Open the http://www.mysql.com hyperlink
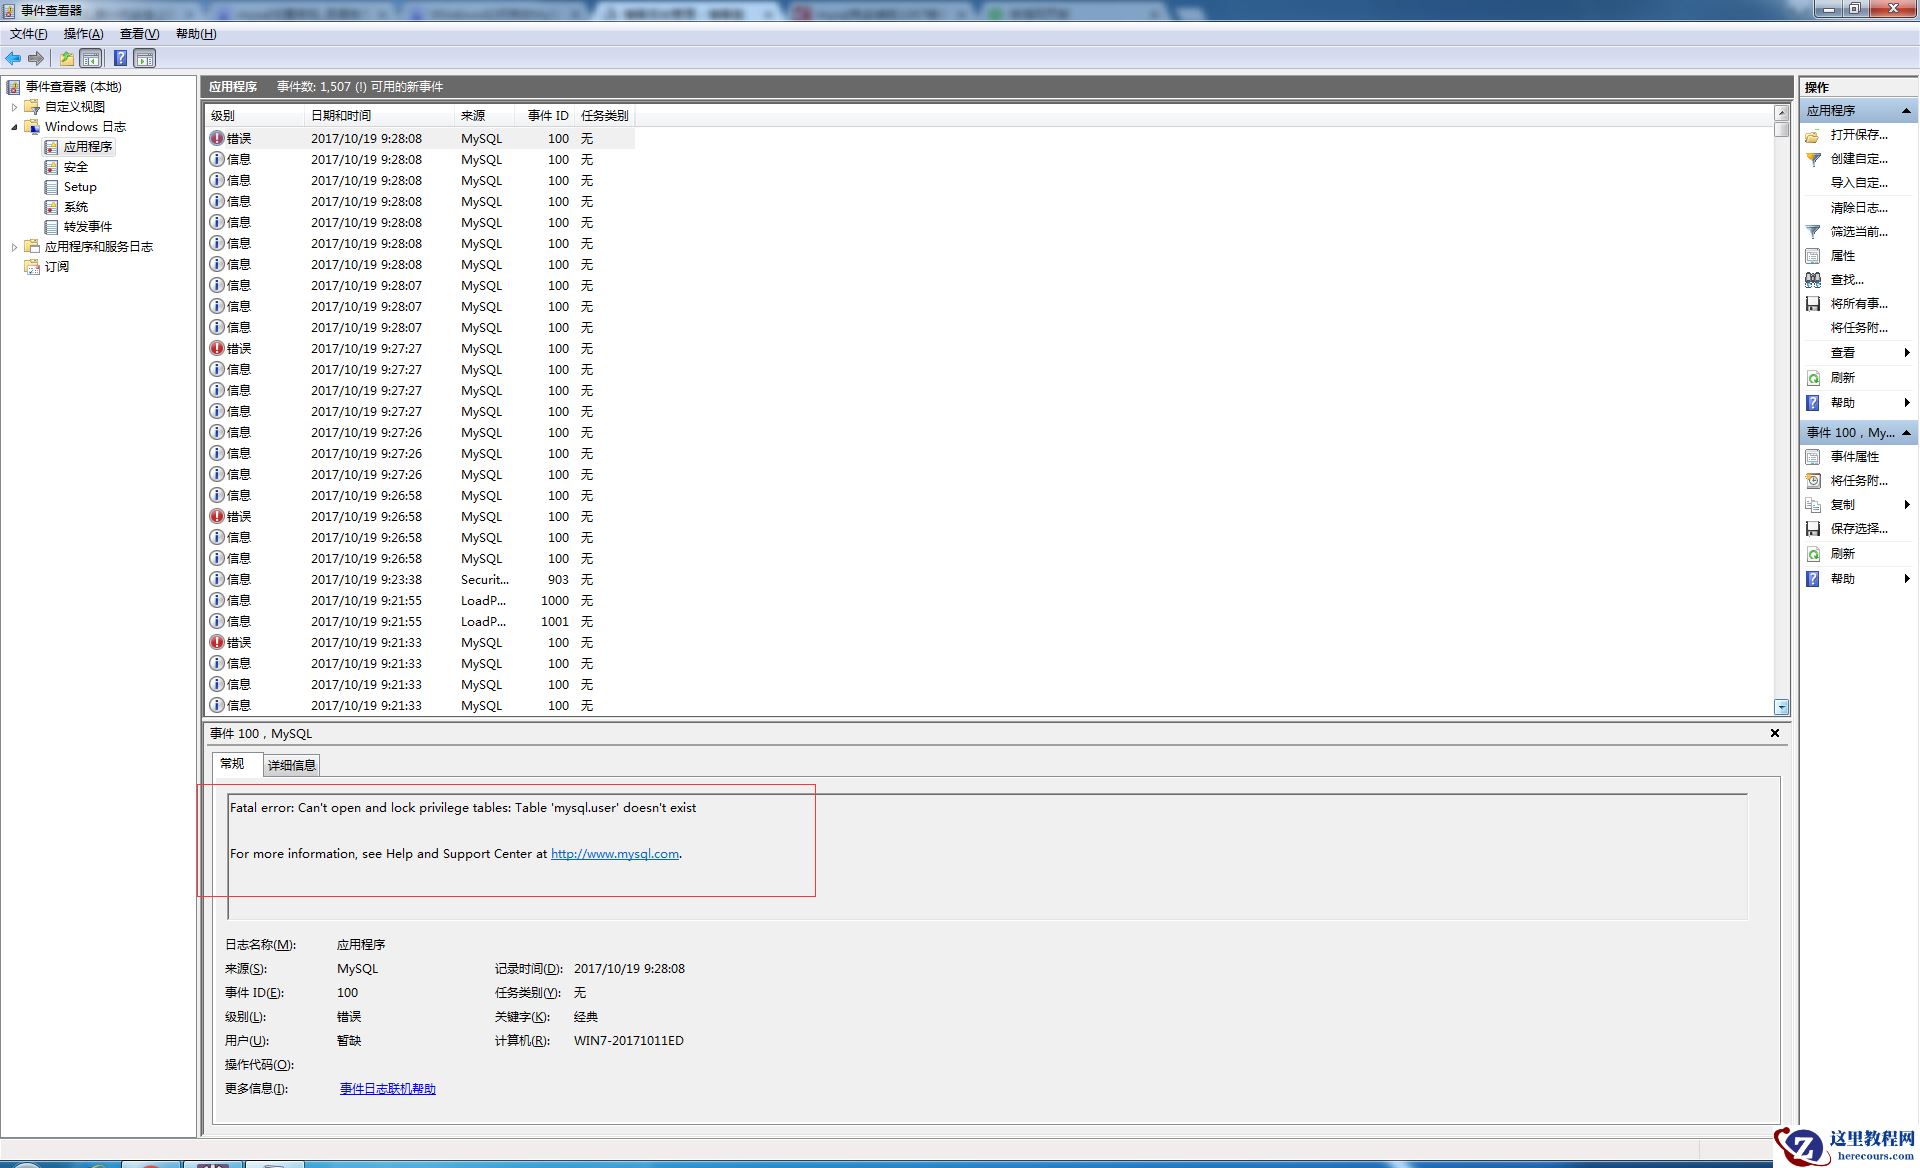The height and width of the screenshot is (1168, 1920). [x=614, y=853]
